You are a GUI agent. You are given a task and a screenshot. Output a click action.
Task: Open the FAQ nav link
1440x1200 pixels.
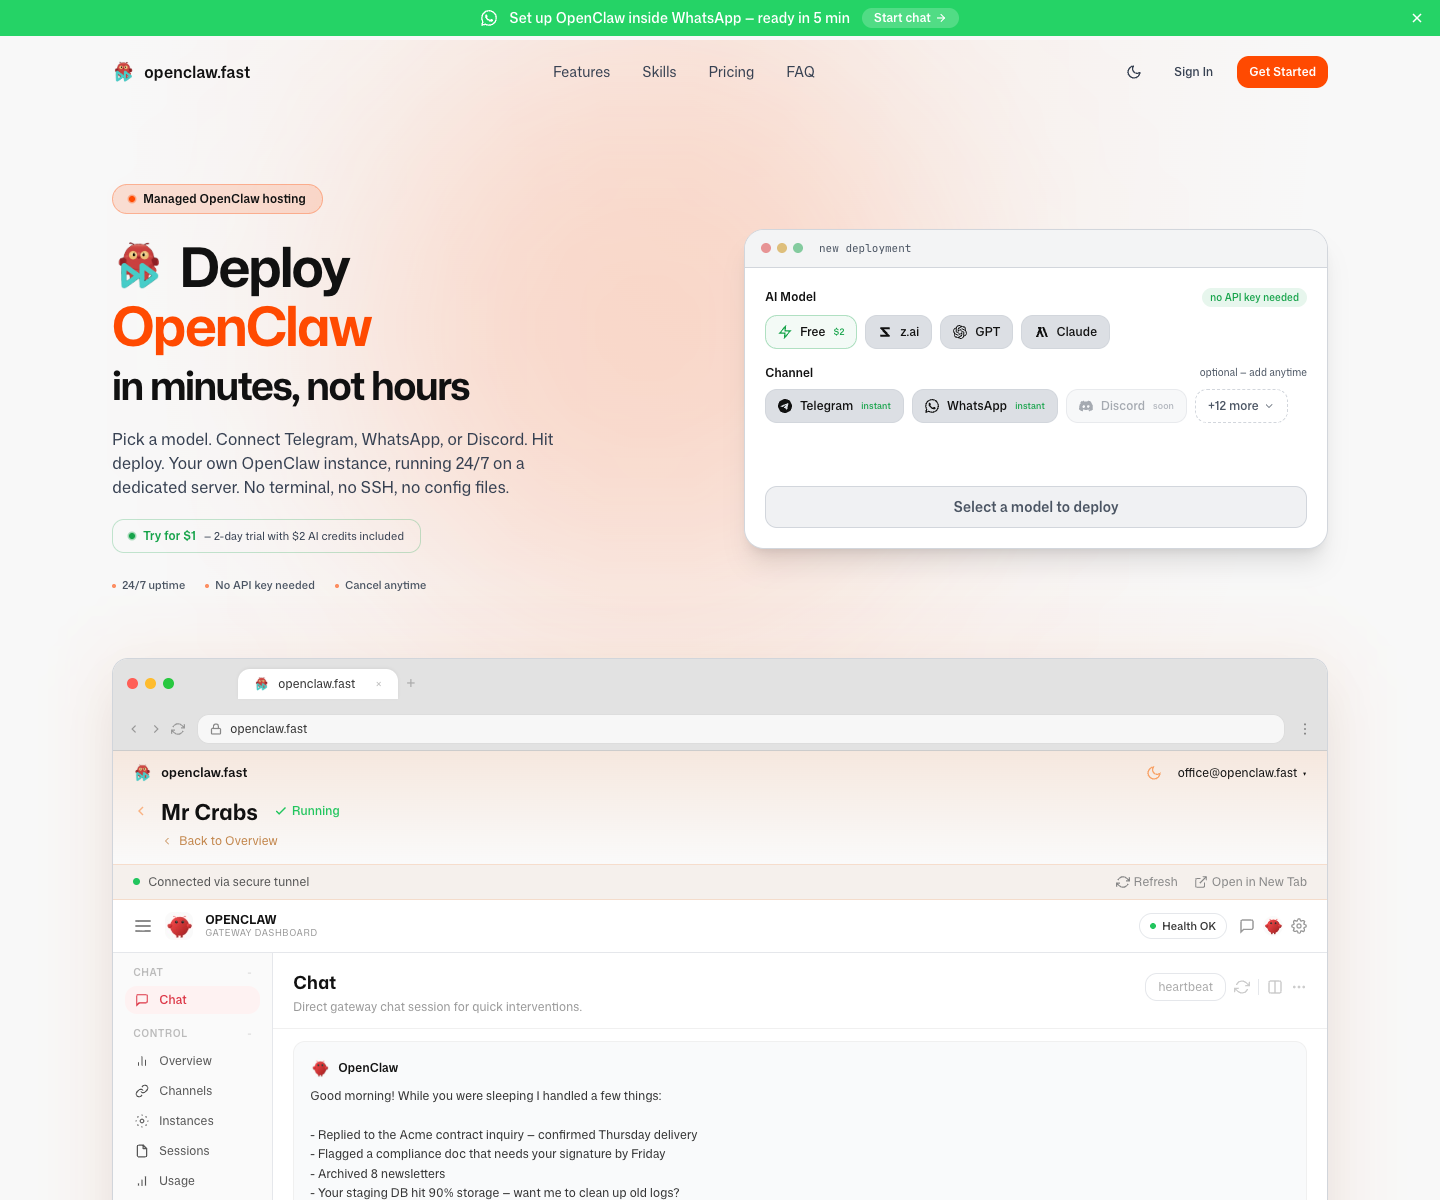pyautogui.click(x=800, y=72)
